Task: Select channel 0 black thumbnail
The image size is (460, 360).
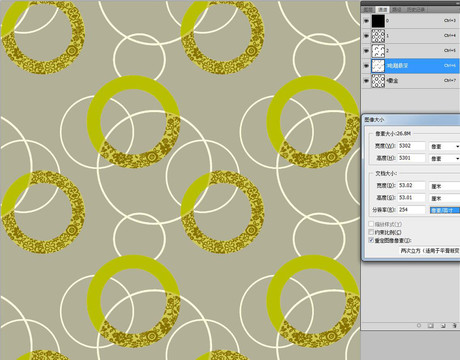Action: tap(378, 21)
